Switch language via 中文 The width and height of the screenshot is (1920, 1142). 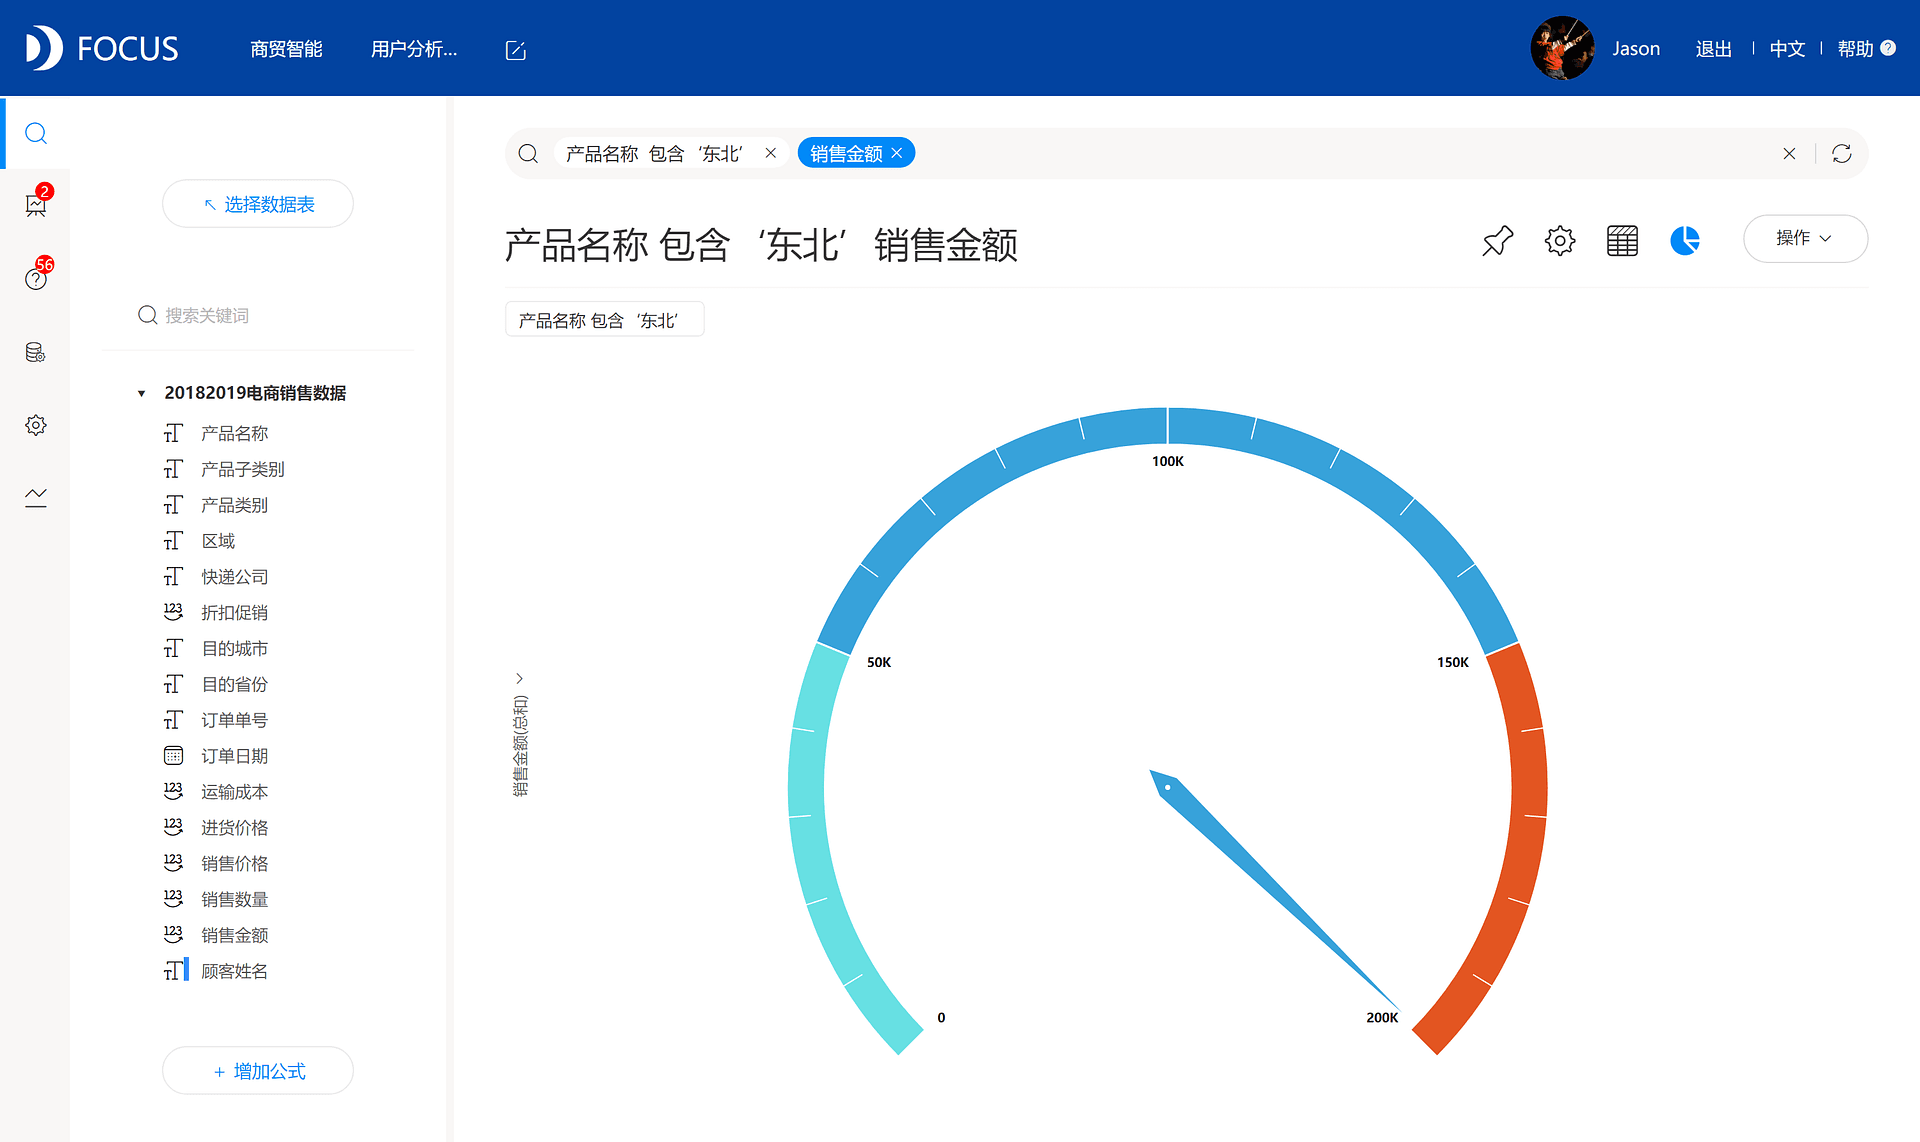[x=1787, y=49]
